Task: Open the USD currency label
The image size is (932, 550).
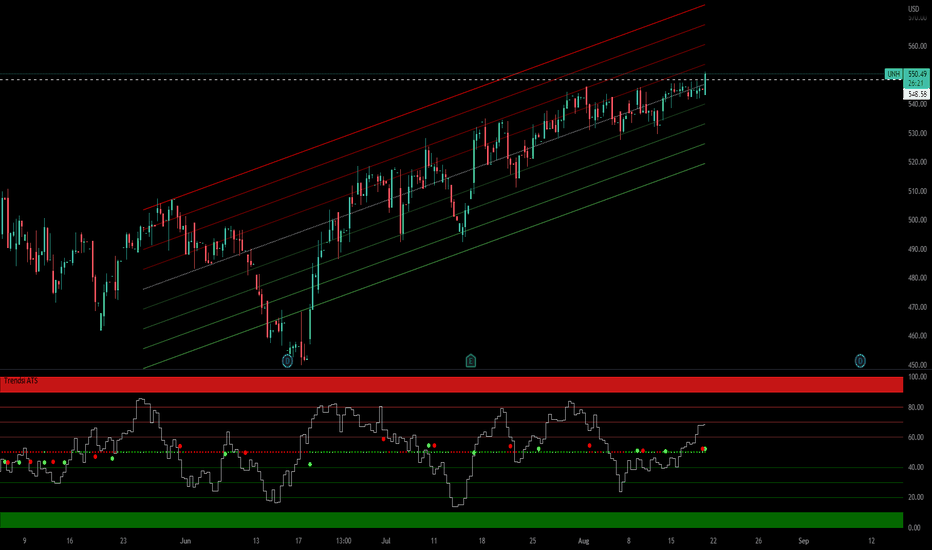Action: (914, 9)
